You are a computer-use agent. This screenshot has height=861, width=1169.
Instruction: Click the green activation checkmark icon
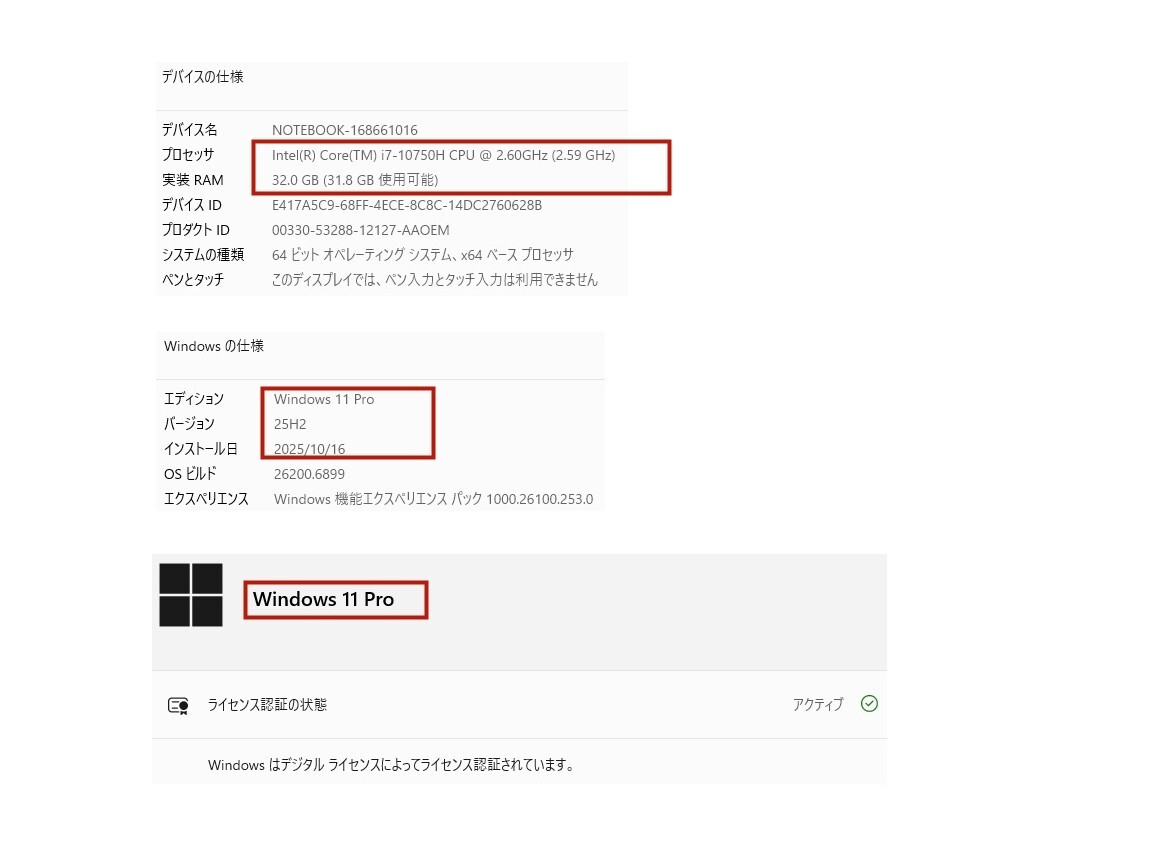coord(869,704)
